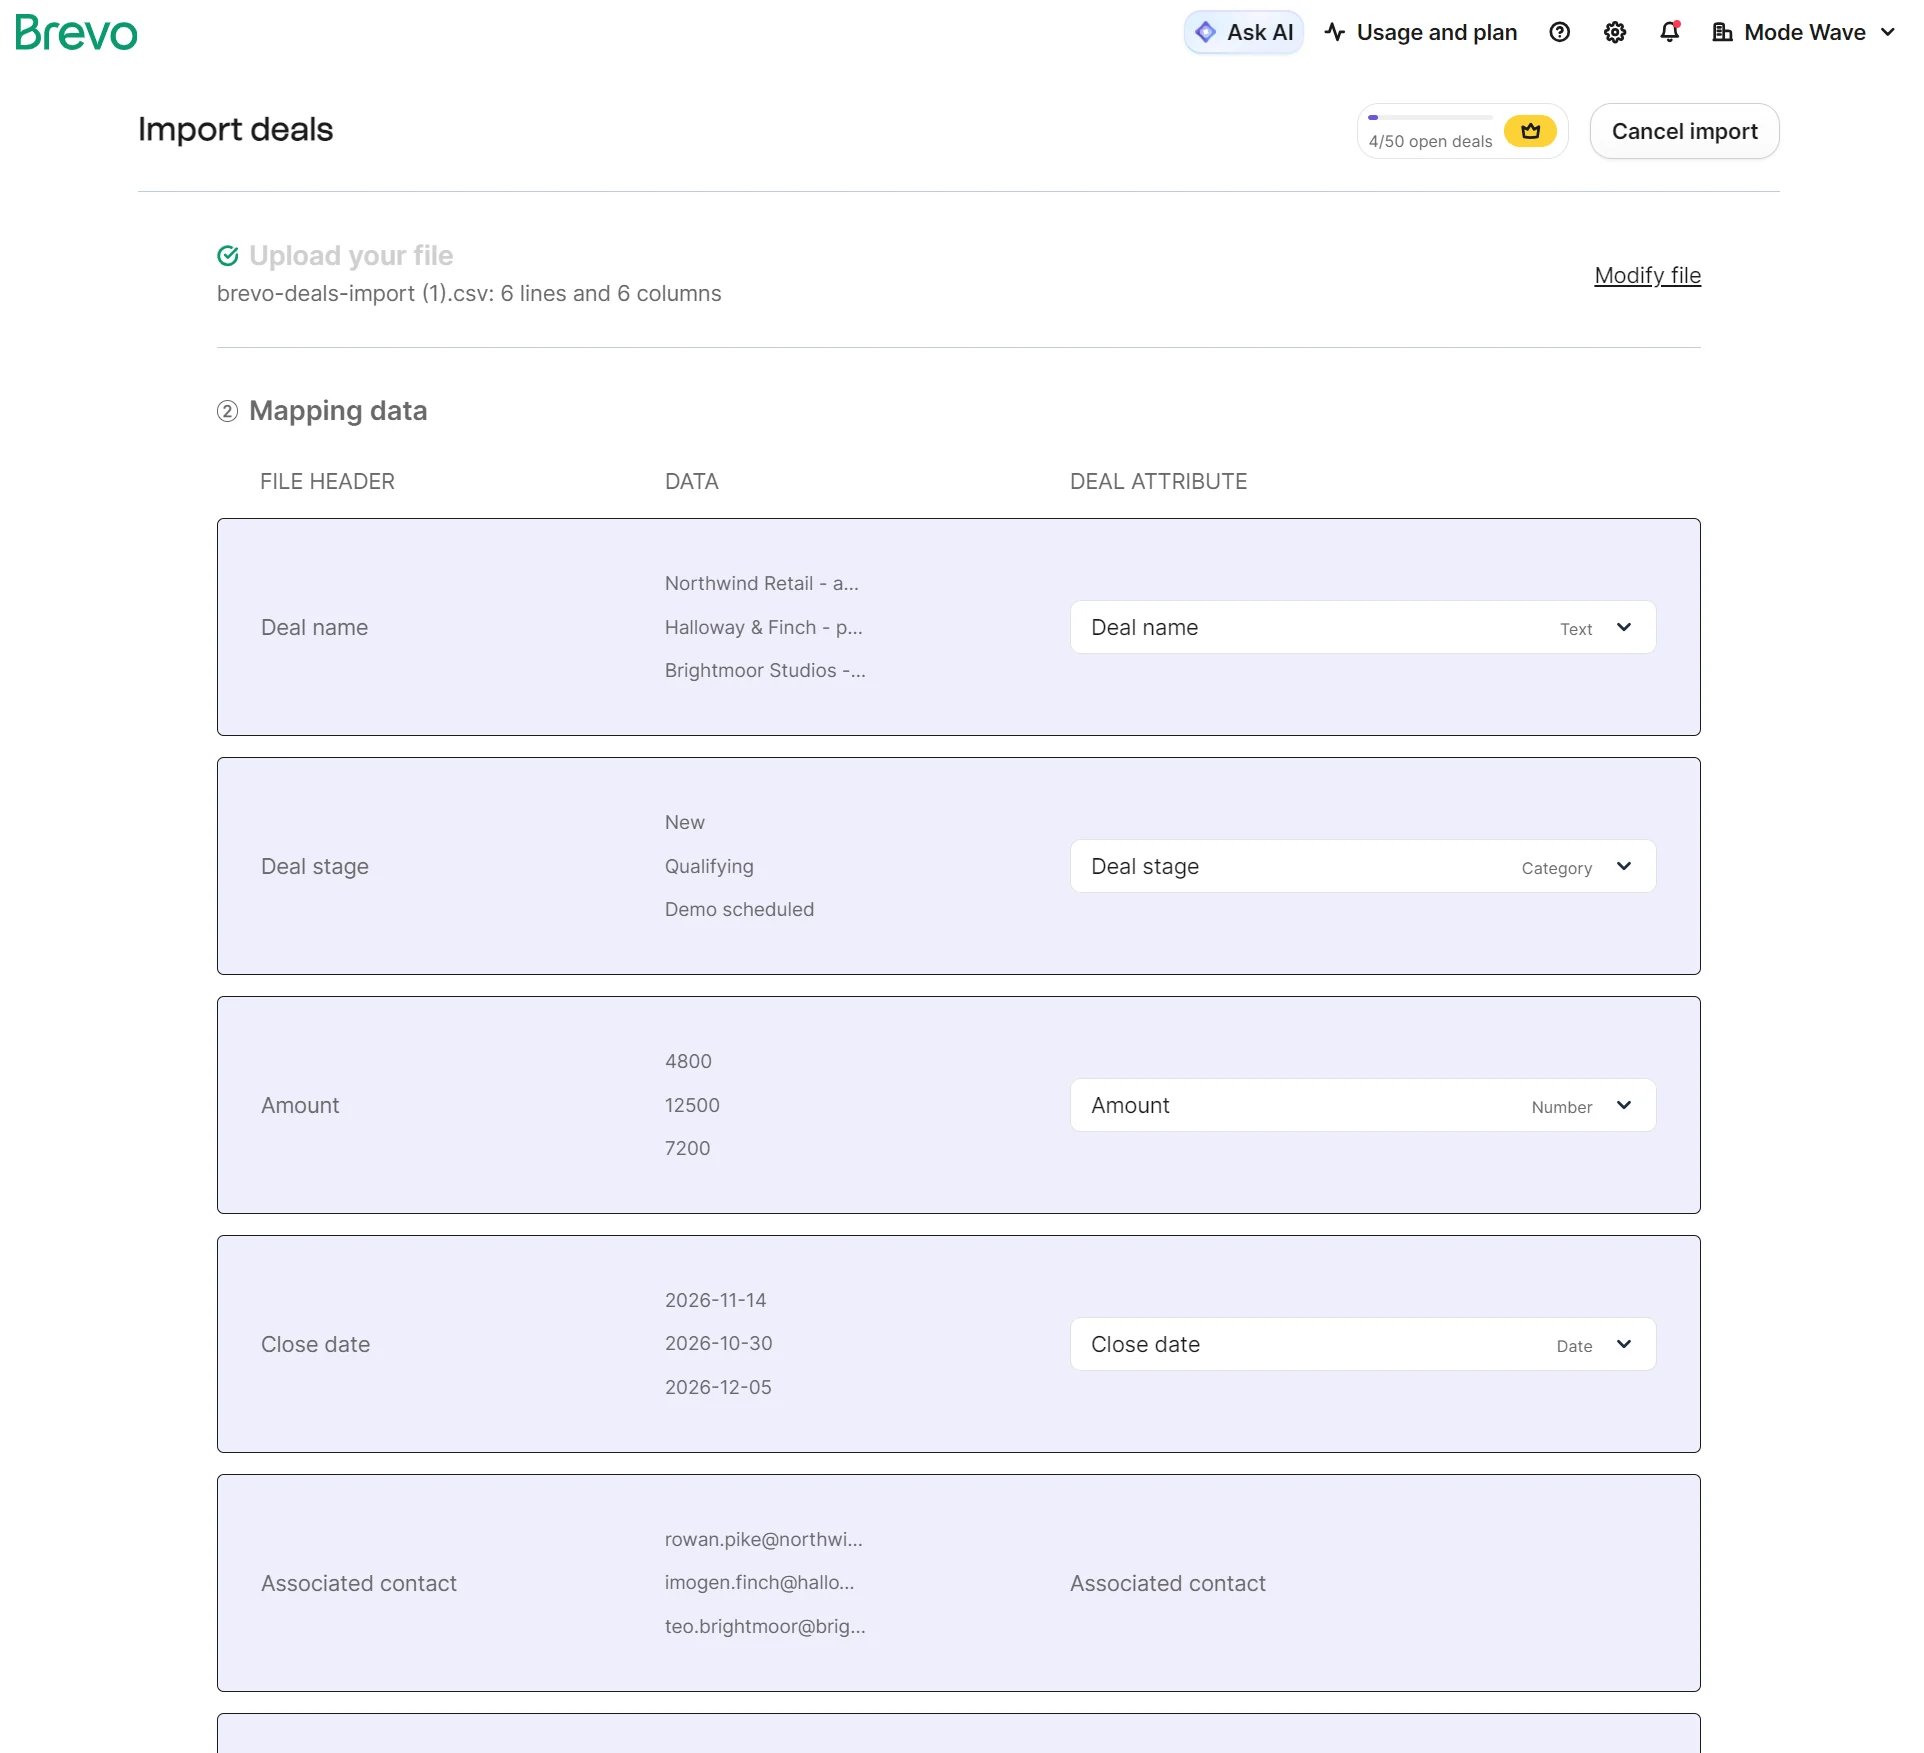Open the help question mark icon
The height and width of the screenshot is (1753, 1924).
pos(1559,32)
